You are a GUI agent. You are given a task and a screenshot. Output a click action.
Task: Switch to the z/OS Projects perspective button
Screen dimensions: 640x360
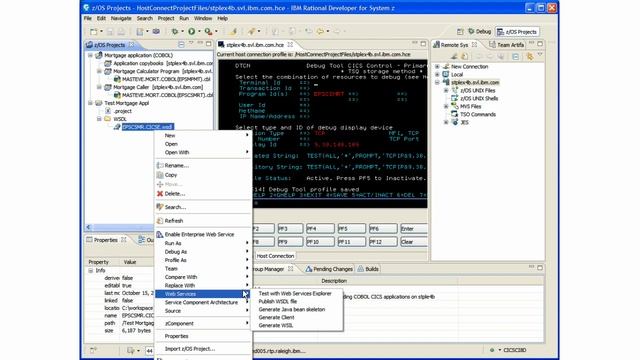(x=517, y=31)
